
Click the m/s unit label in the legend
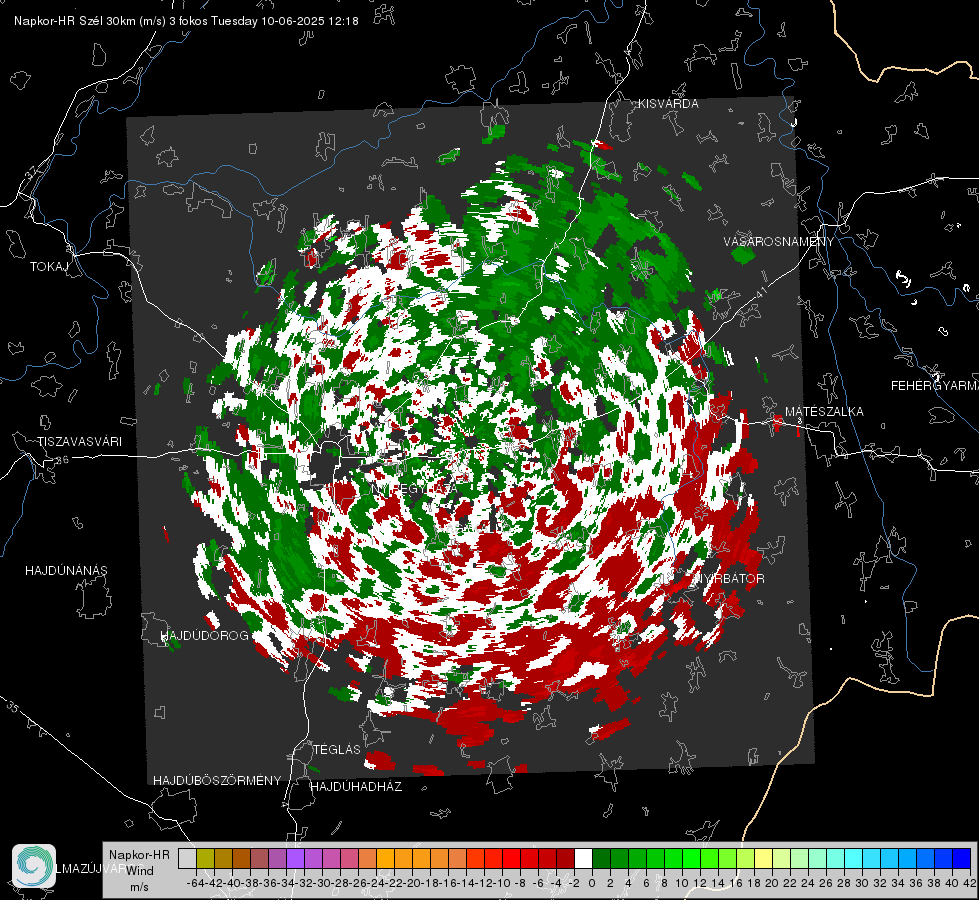pyautogui.click(x=139, y=887)
